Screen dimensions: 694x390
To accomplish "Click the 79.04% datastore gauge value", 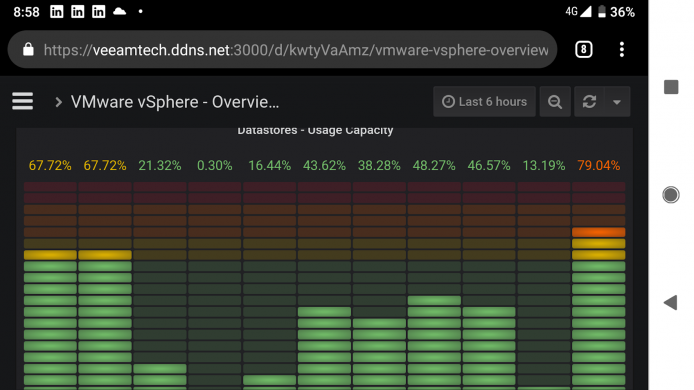I will (598, 166).
